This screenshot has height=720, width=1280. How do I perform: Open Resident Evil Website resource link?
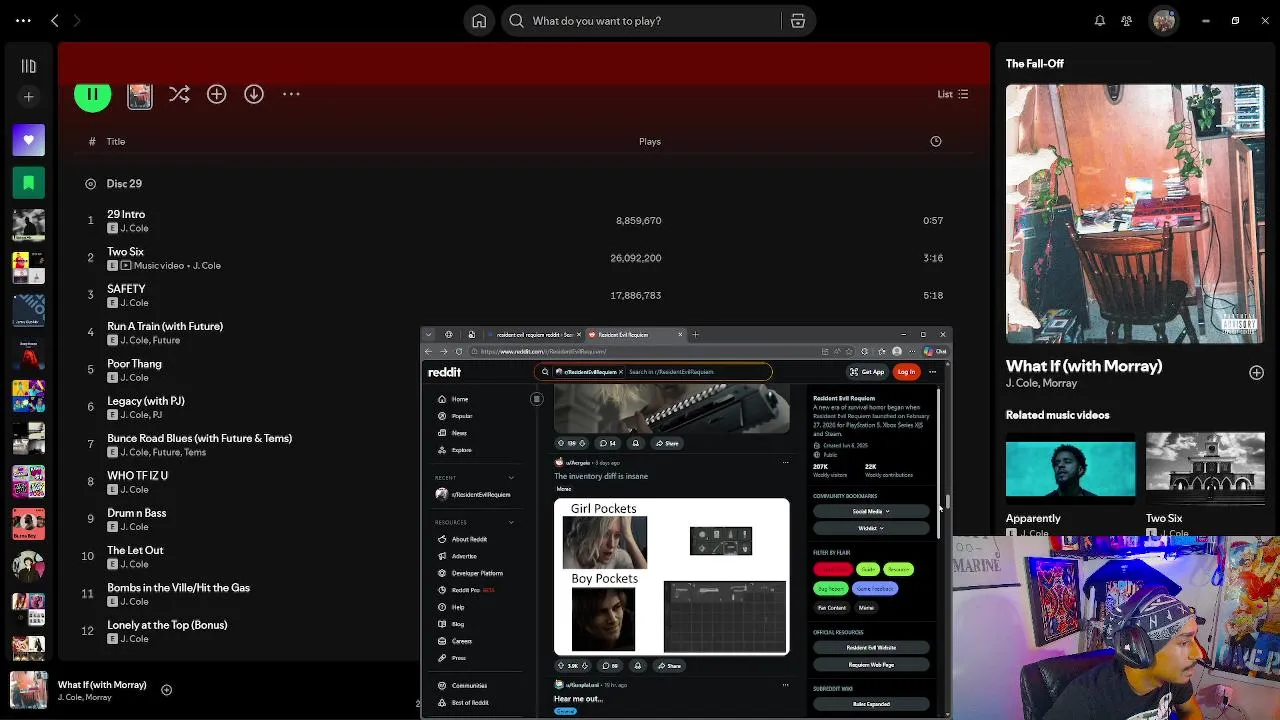click(x=871, y=648)
